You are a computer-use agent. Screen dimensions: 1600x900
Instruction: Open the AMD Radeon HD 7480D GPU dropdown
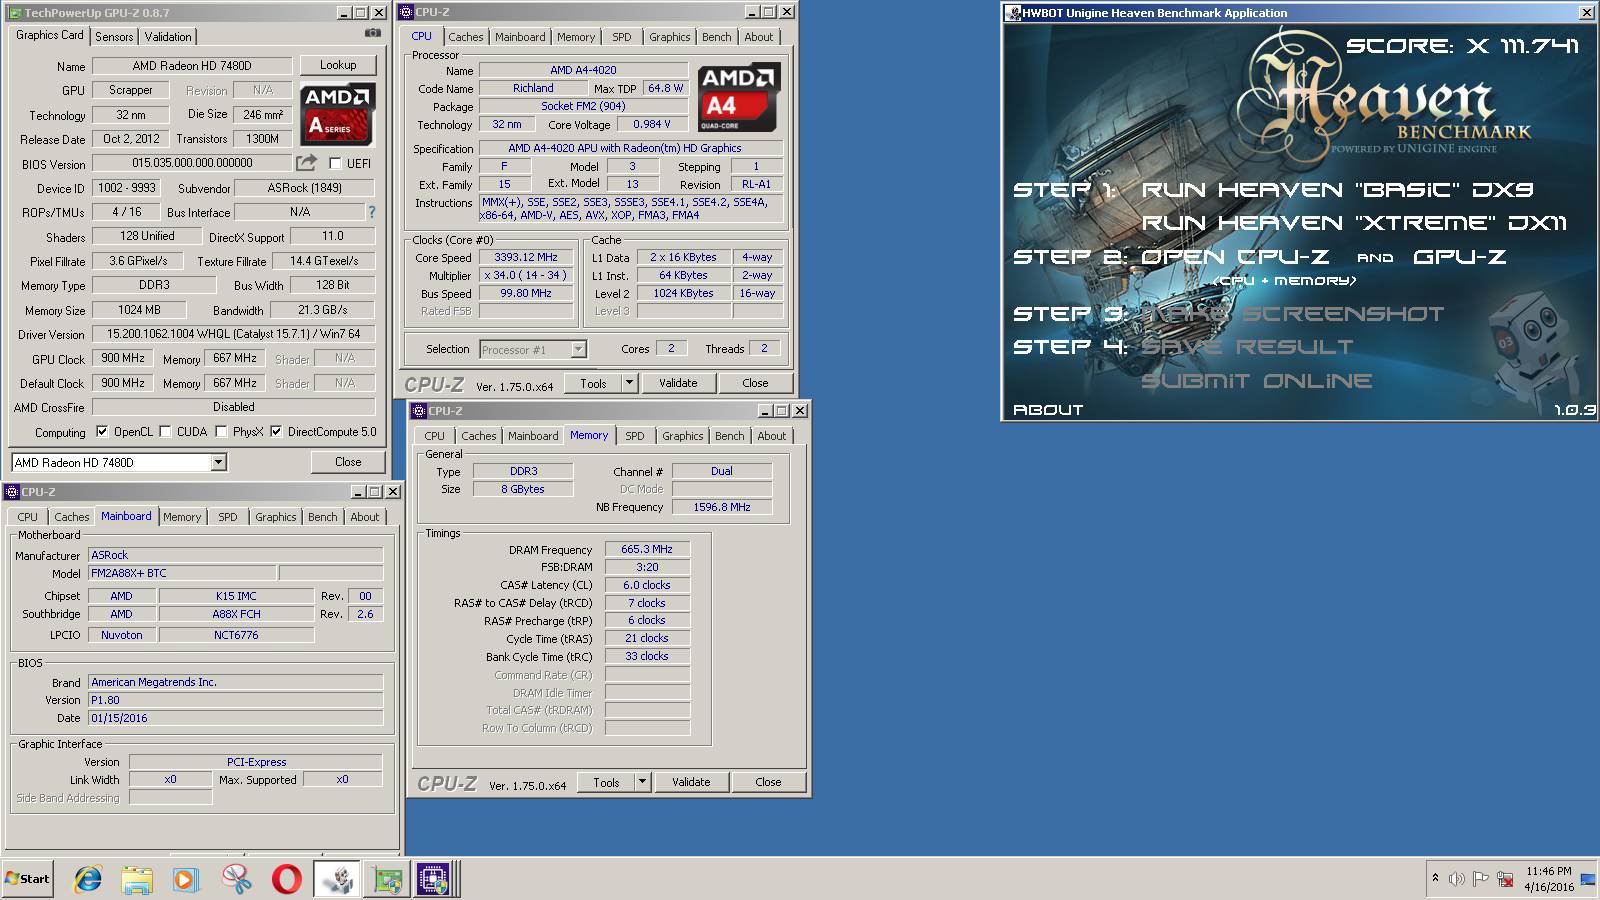click(x=218, y=462)
